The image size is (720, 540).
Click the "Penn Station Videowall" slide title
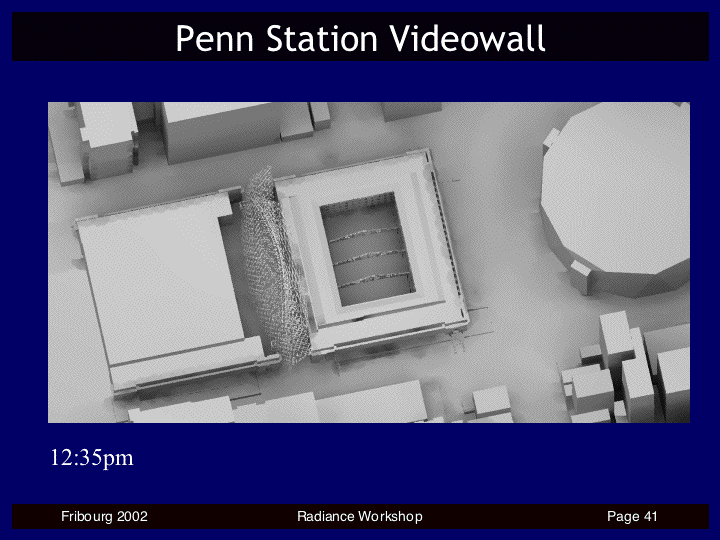(360, 38)
